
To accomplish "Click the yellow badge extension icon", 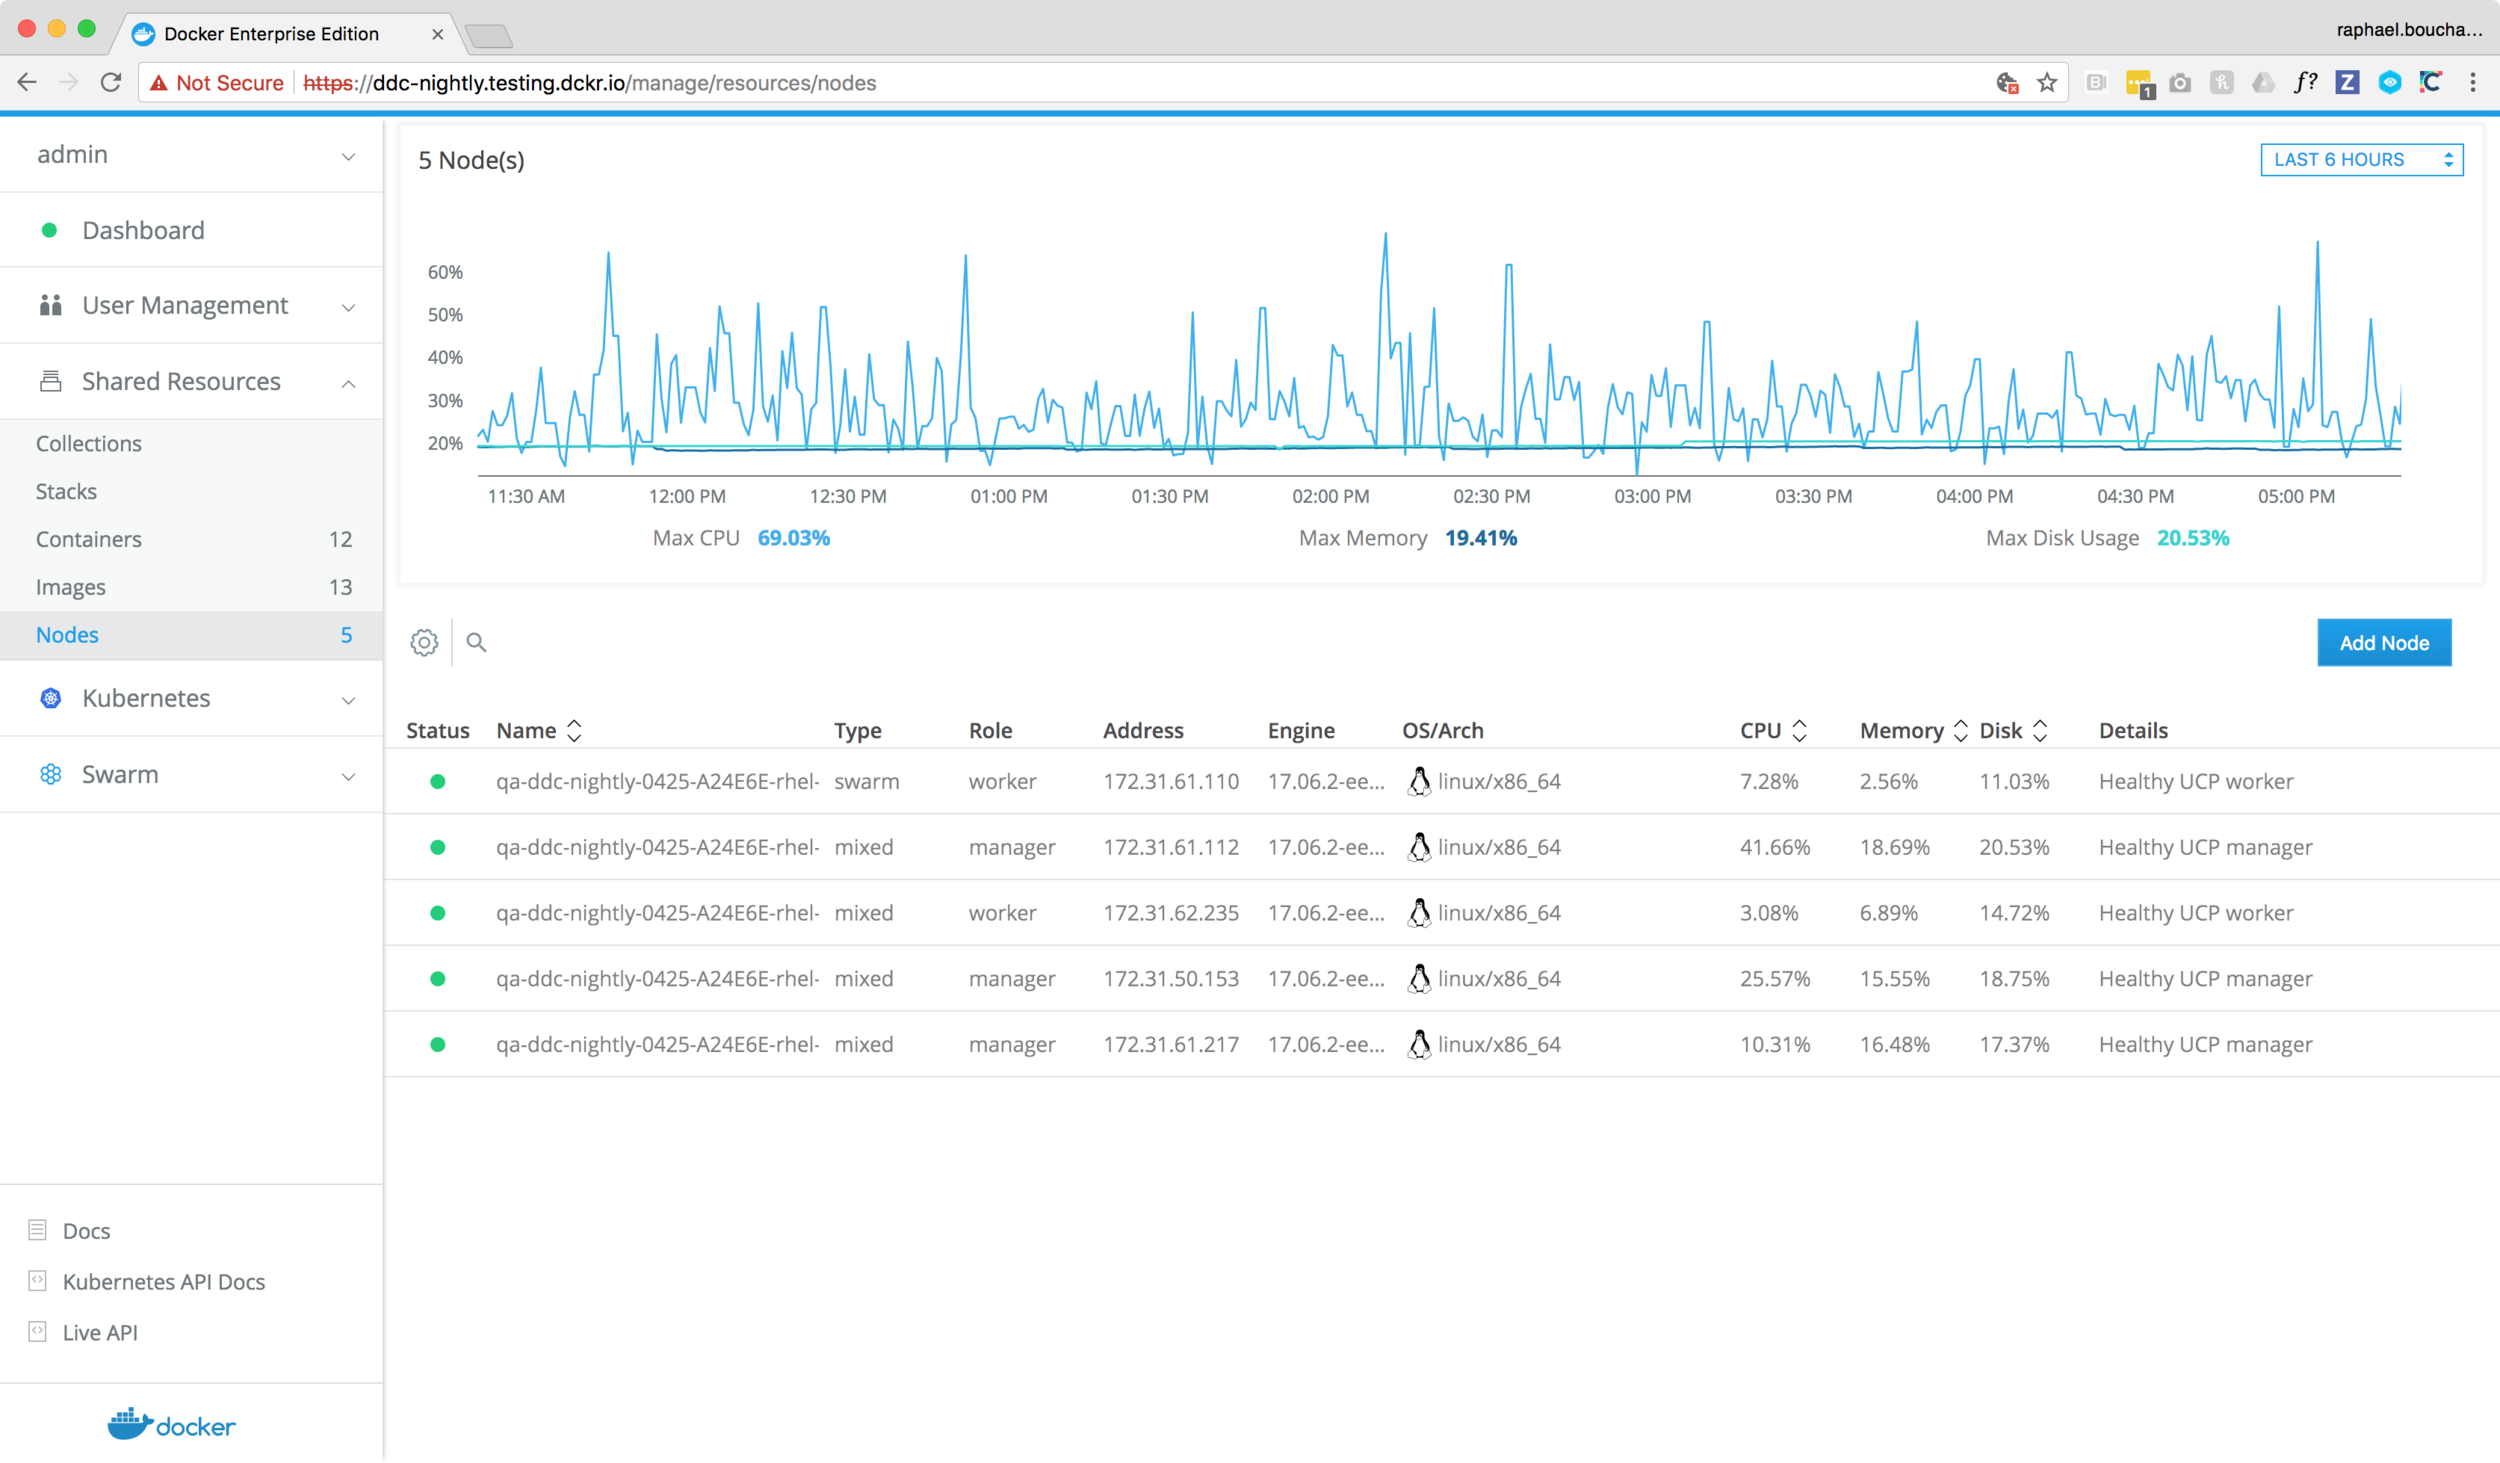I will 2139,84.
